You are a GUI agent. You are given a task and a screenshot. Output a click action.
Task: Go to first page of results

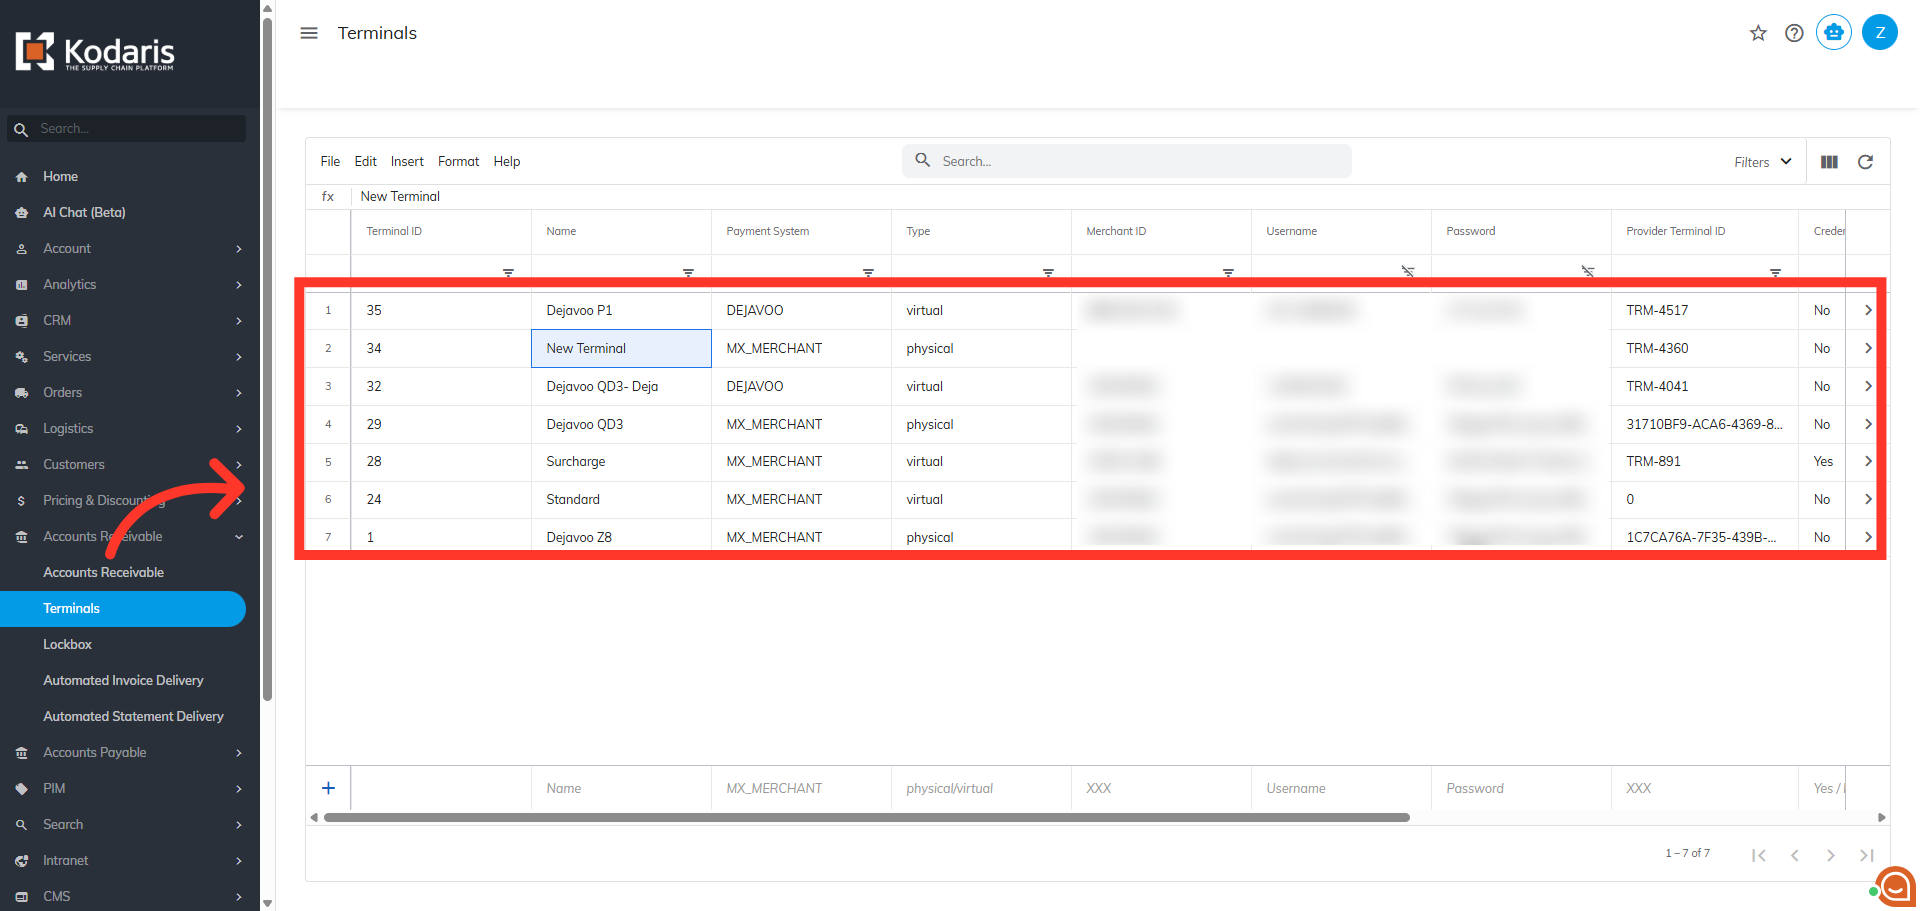coord(1759,855)
